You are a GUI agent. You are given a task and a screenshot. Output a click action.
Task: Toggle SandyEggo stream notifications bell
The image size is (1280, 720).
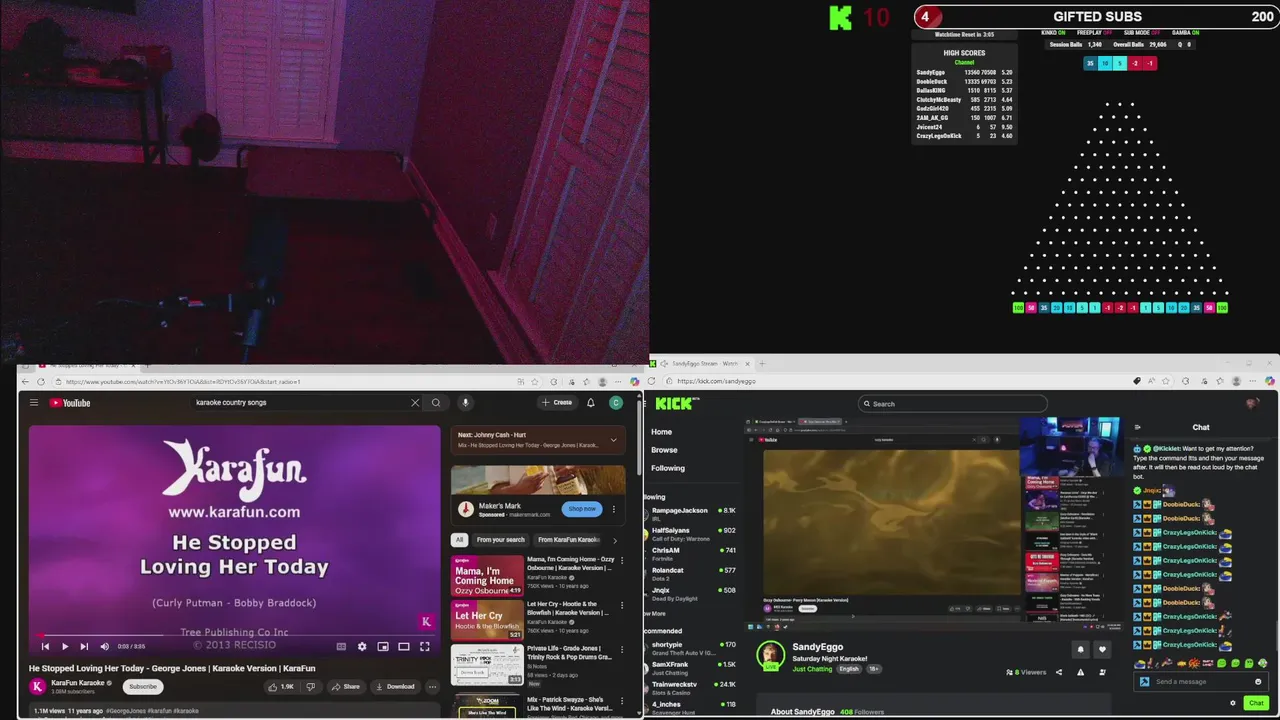[1080, 649]
